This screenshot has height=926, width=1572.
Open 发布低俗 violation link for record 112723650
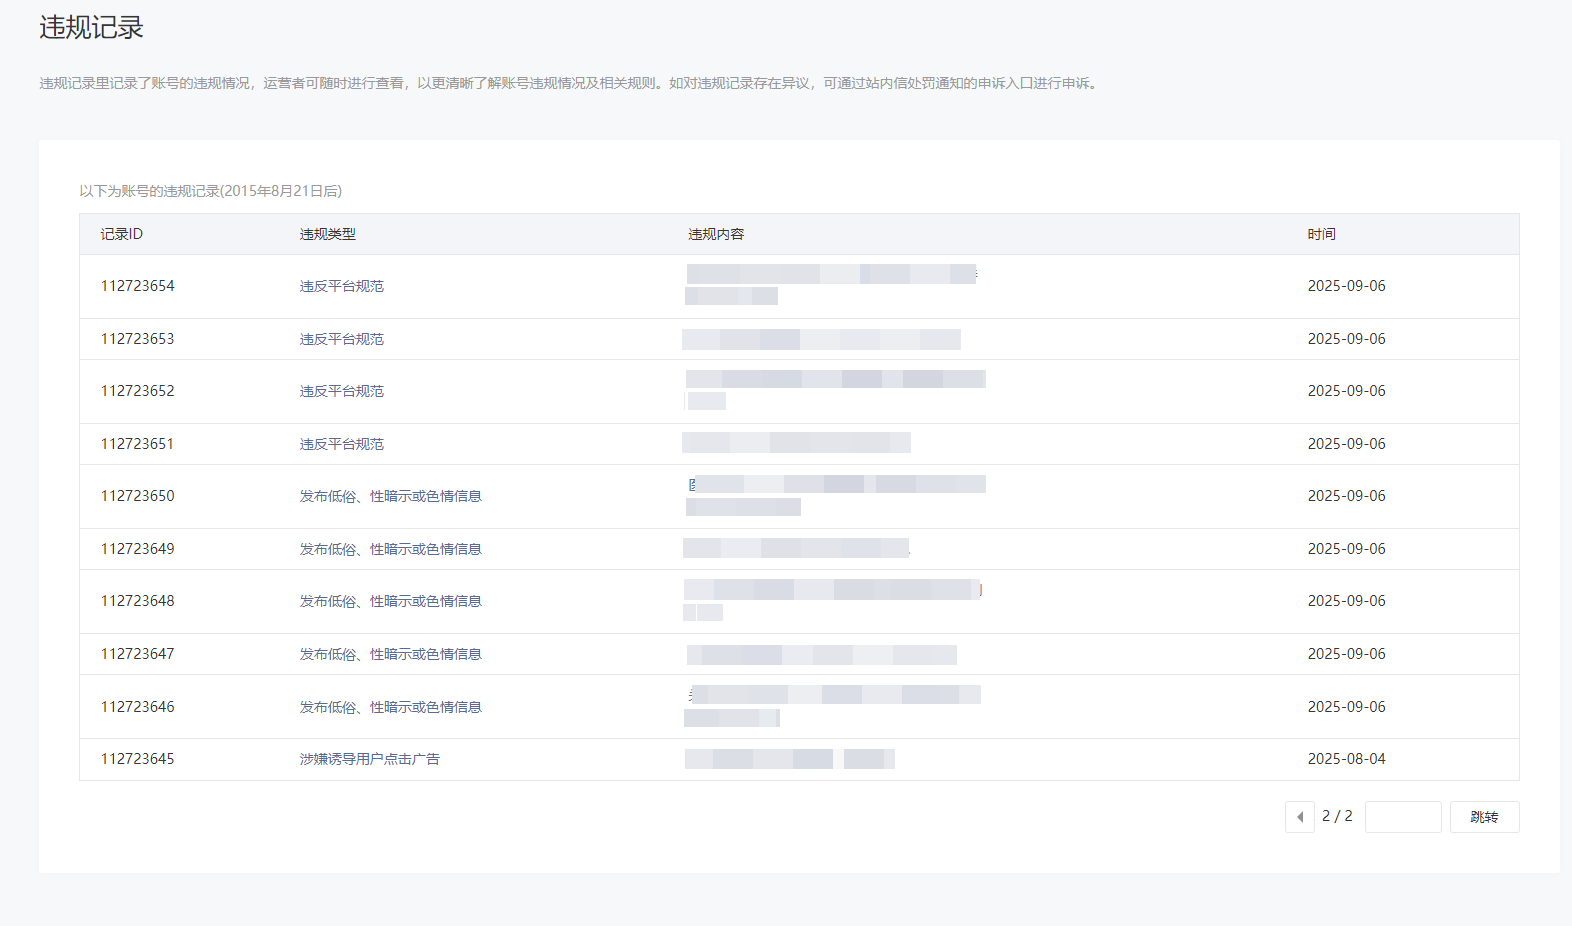(x=390, y=496)
